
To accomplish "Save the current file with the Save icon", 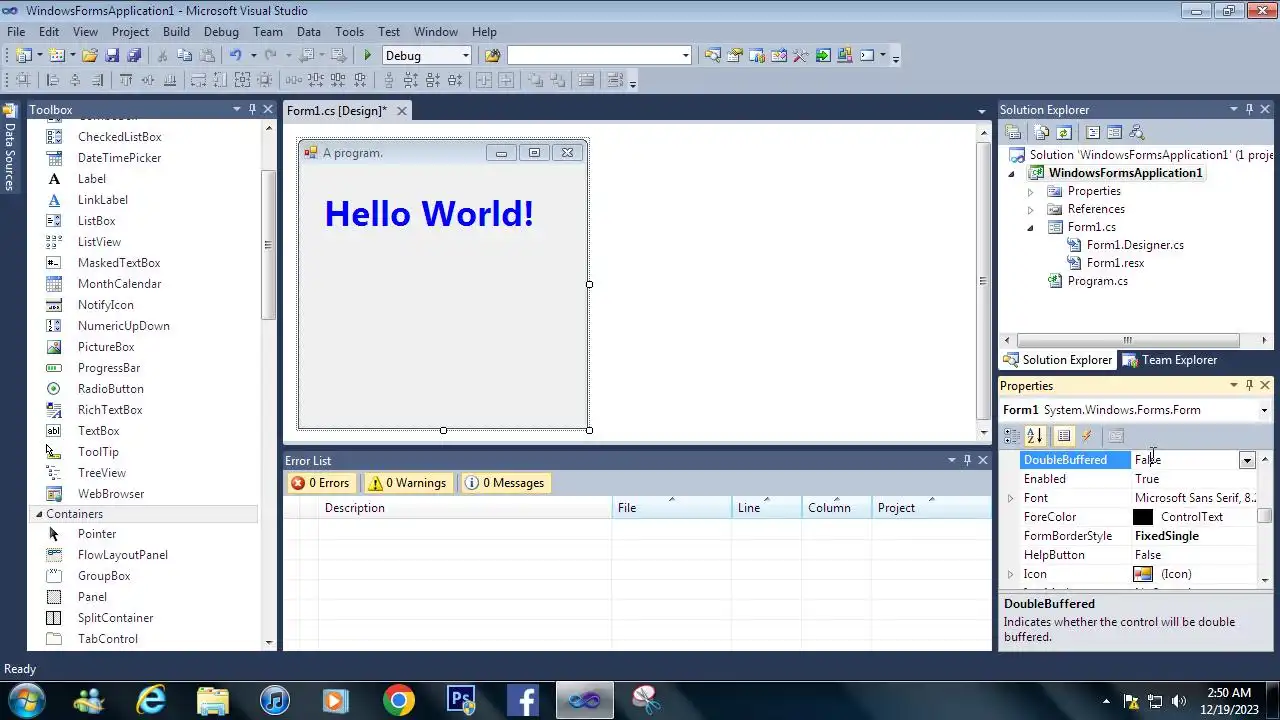I will 112,56.
